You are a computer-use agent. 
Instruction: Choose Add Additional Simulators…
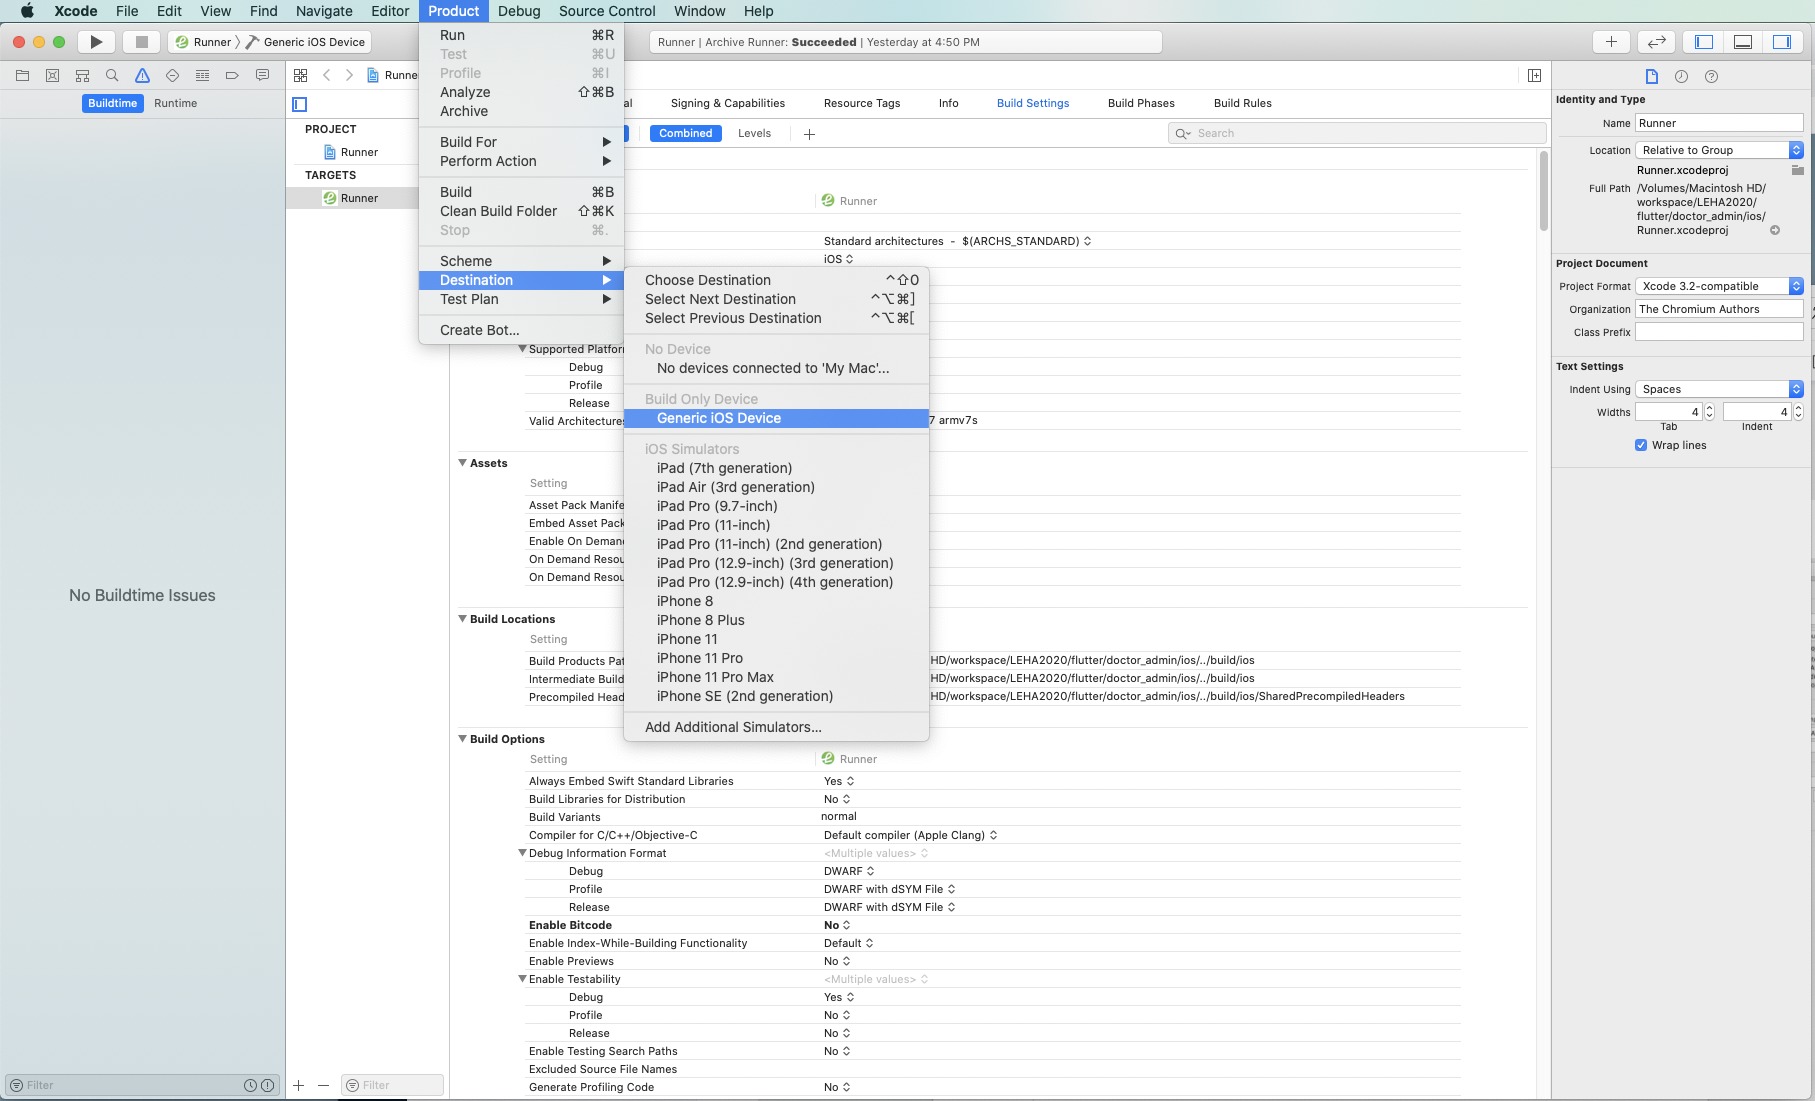tap(776, 727)
